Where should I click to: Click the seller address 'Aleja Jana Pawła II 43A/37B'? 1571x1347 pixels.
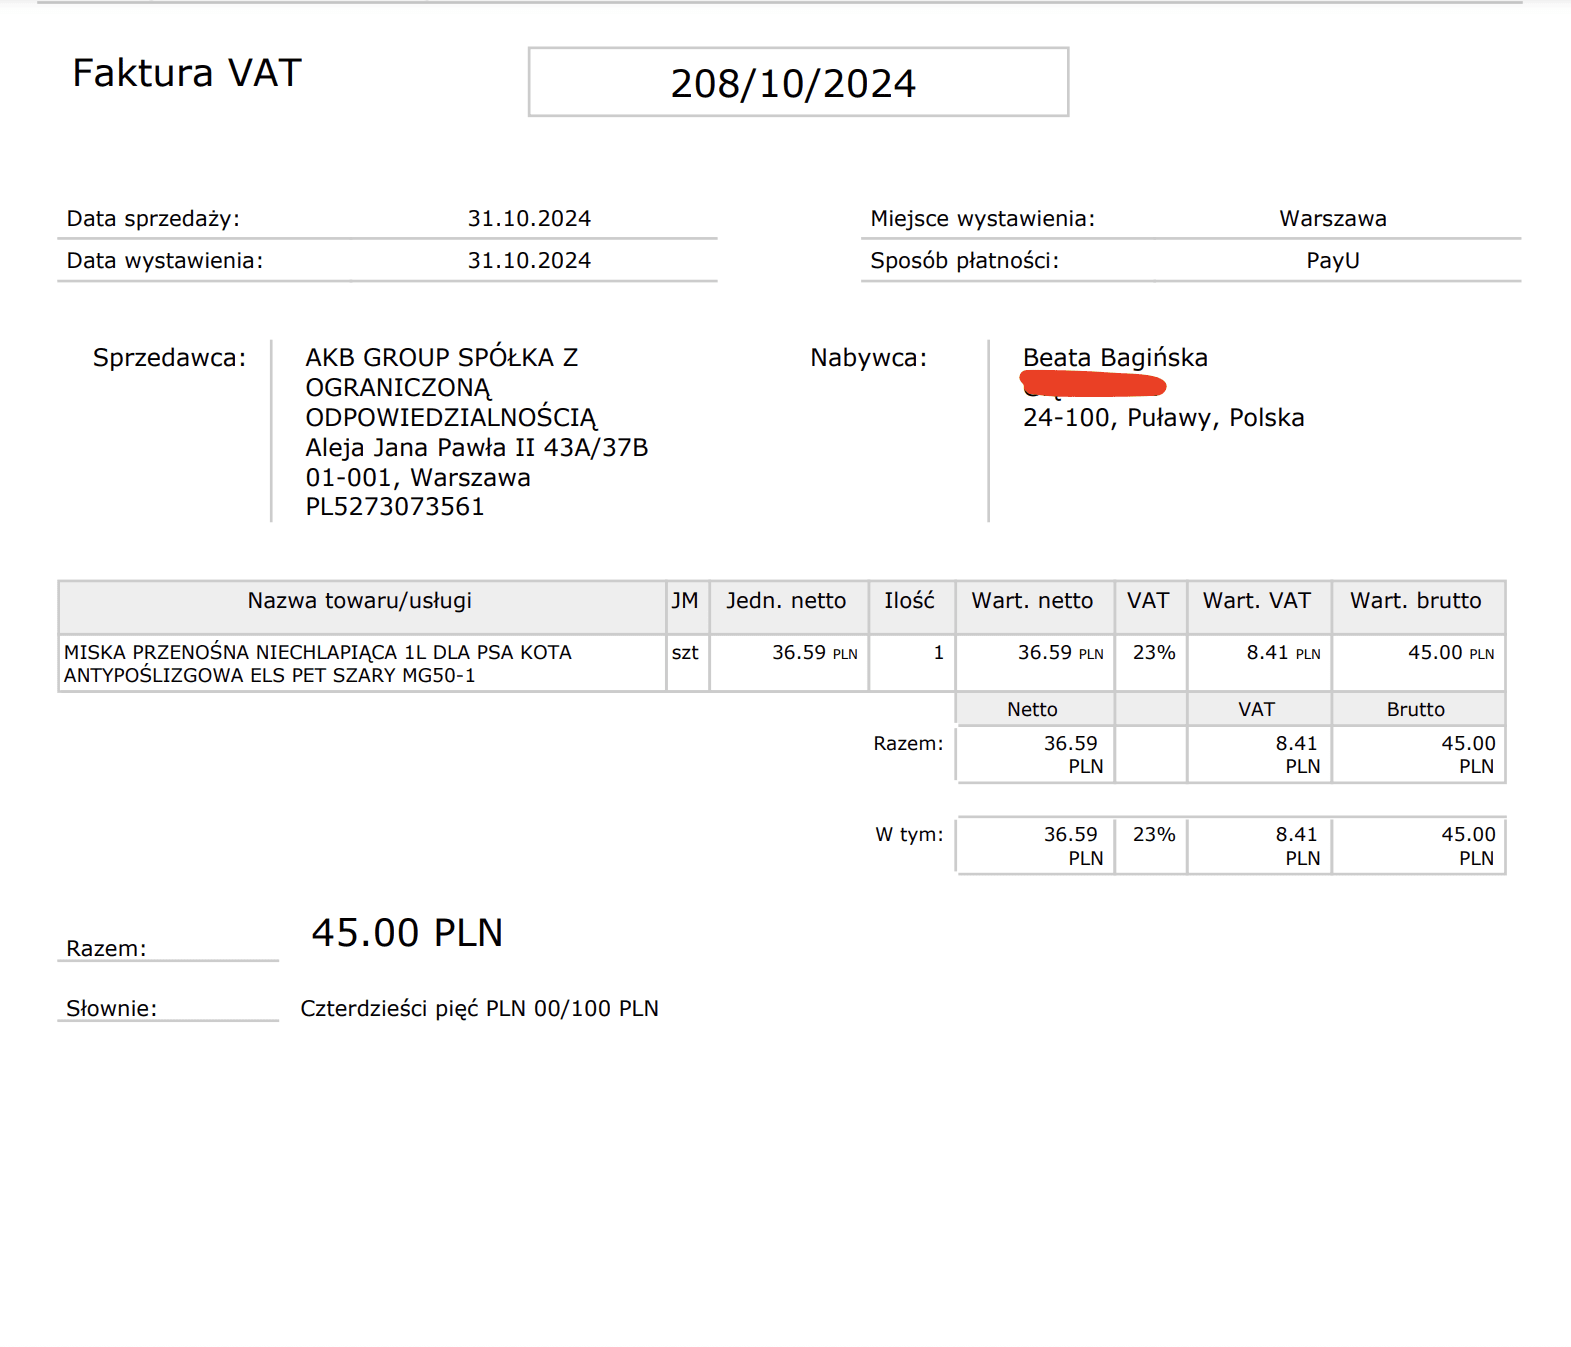click(477, 447)
